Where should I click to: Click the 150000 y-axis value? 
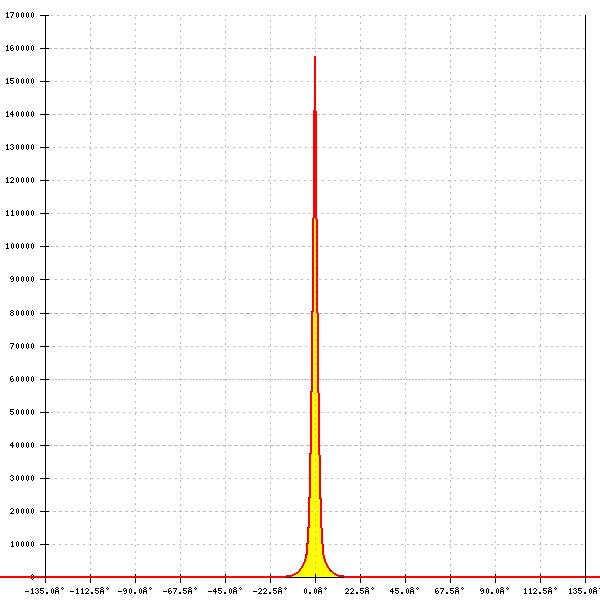[20, 81]
